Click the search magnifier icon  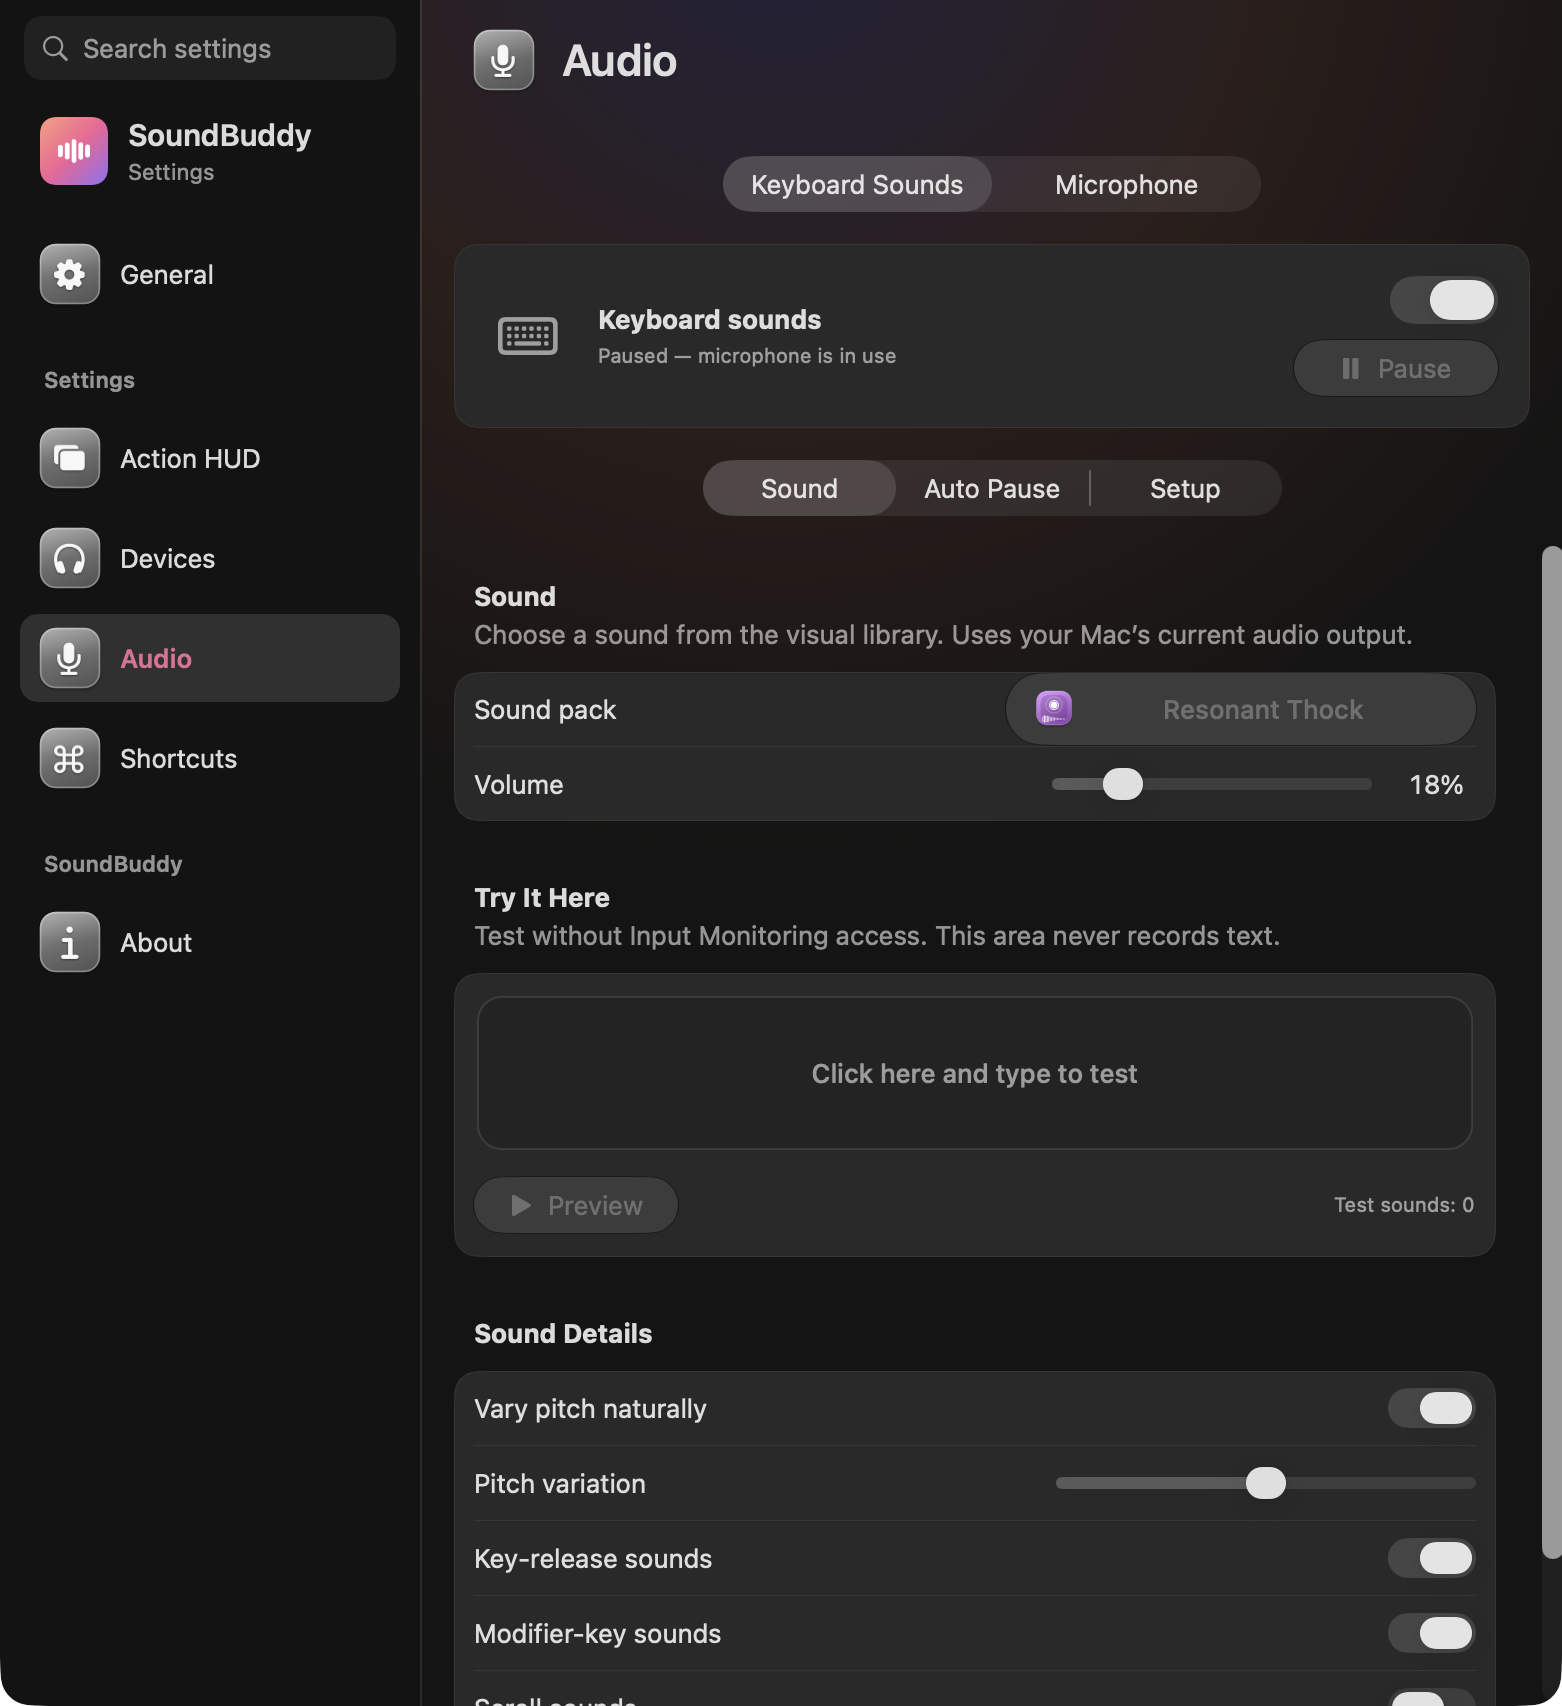55,48
